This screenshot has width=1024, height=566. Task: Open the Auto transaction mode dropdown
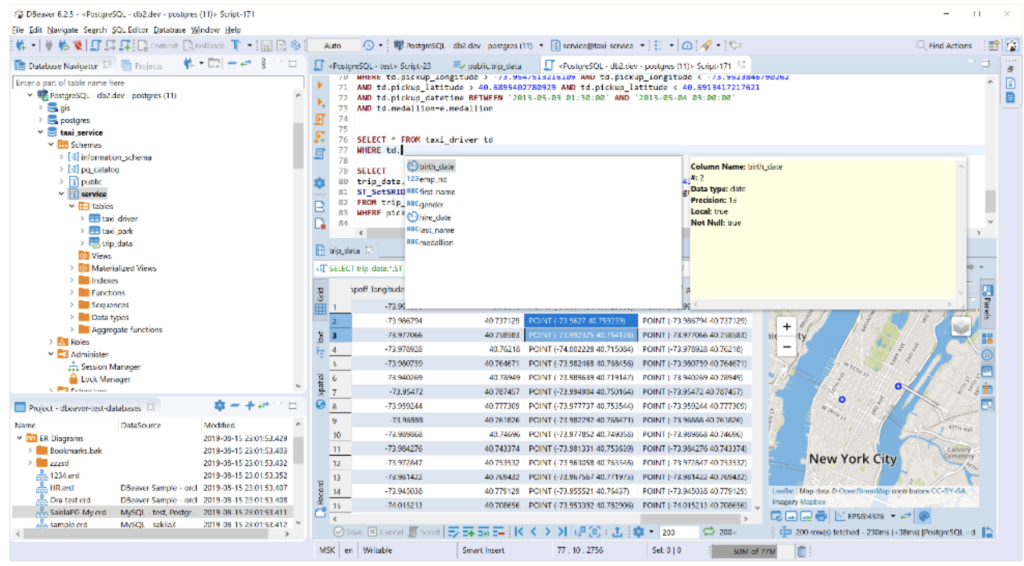coord(334,45)
